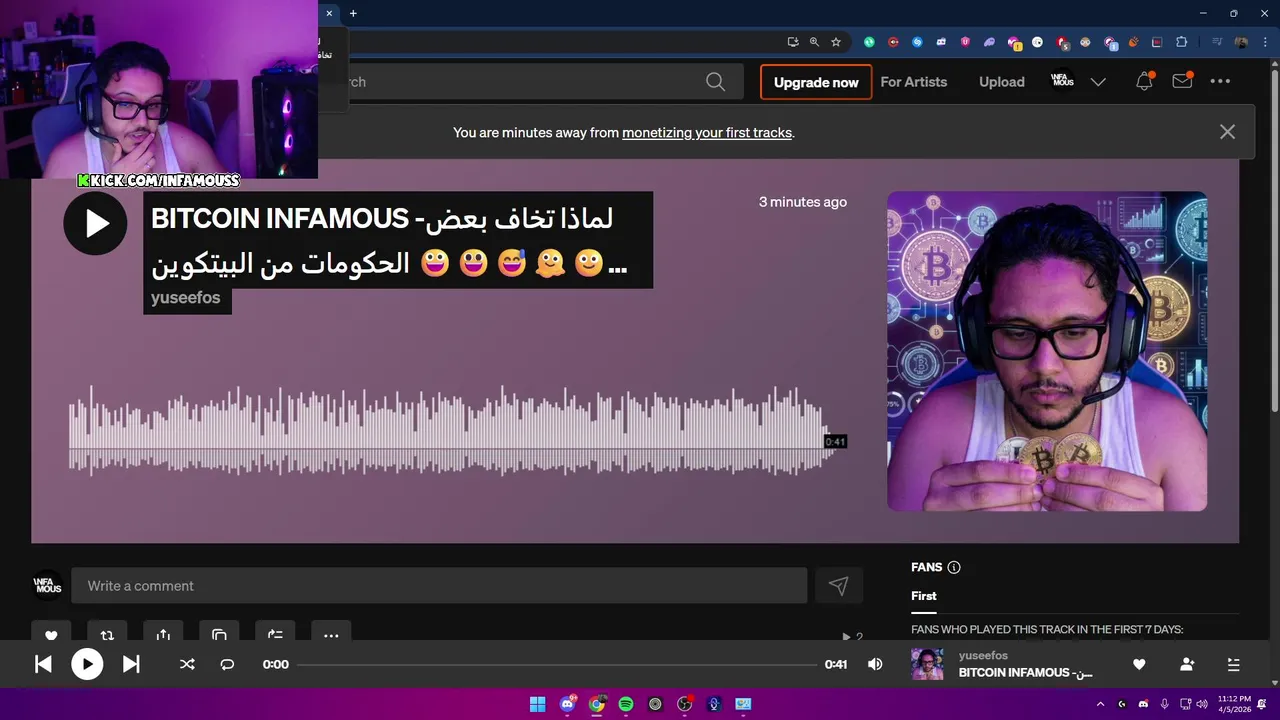
Task: Skip to previous track in player bar
Action: (x=43, y=664)
